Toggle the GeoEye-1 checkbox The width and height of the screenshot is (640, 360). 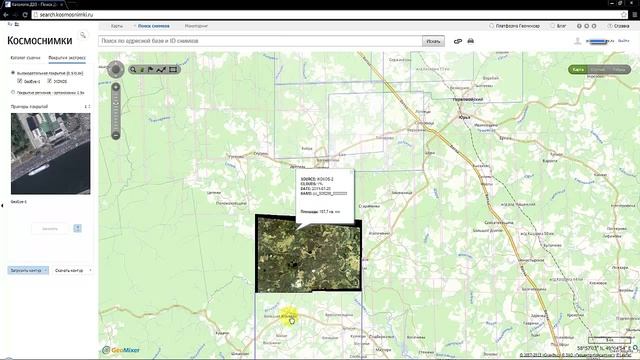(x=20, y=81)
